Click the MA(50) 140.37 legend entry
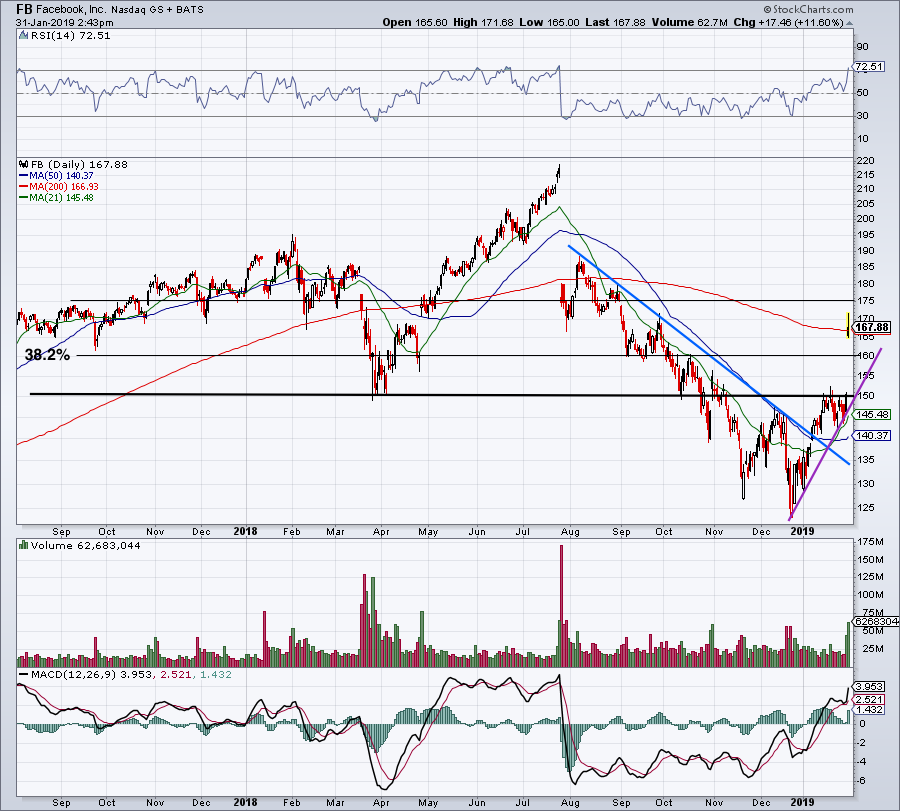The width and height of the screenshot is (900, 811). (56, 176)
